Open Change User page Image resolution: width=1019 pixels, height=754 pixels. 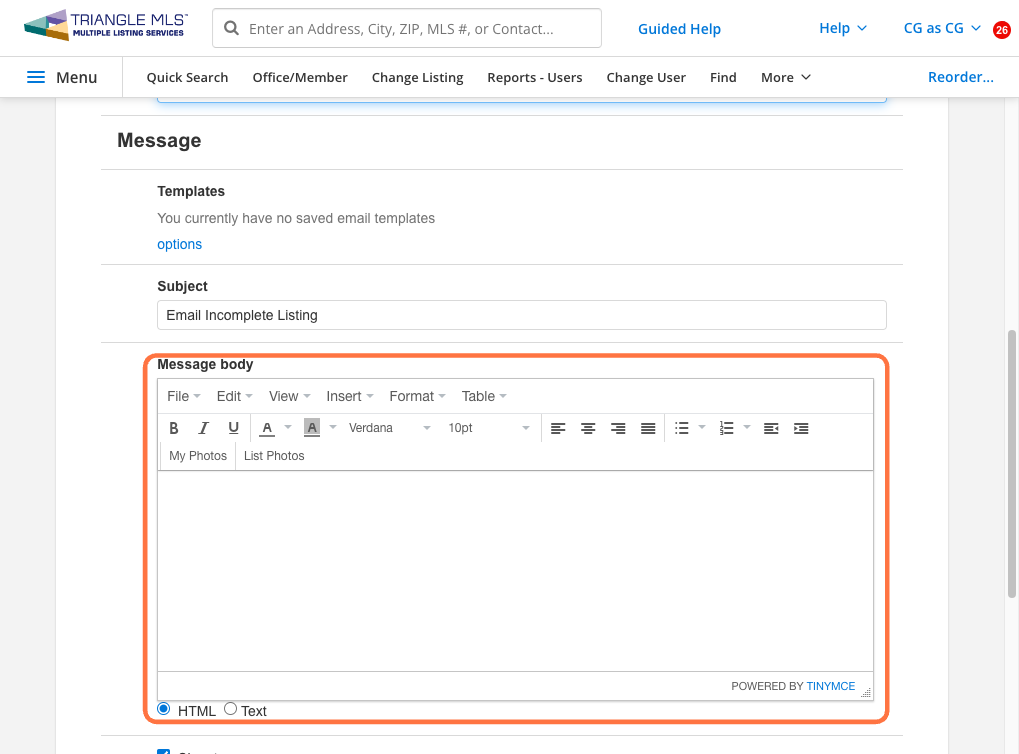click(646, 77)
